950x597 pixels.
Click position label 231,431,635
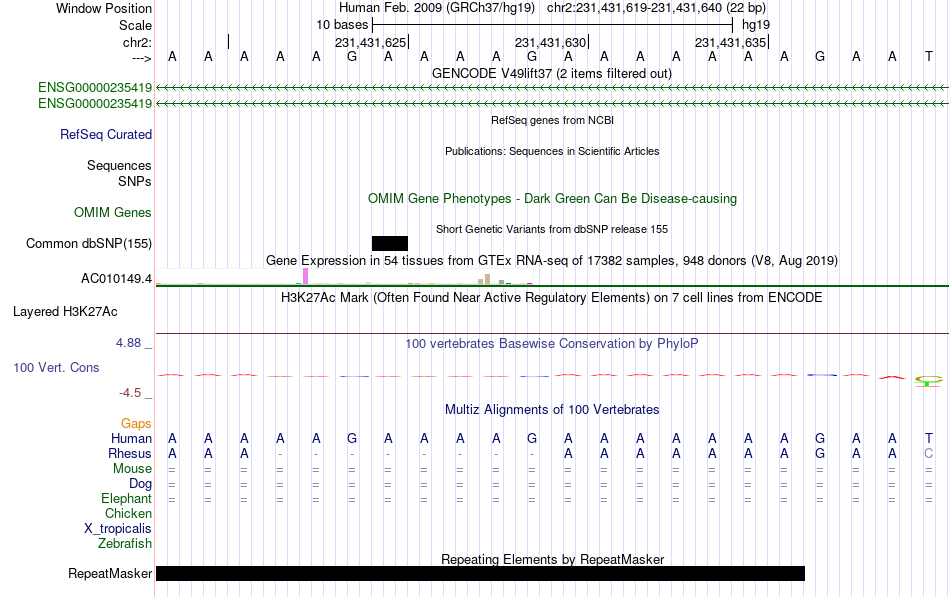pyautogui.click(x=730, y=42)
